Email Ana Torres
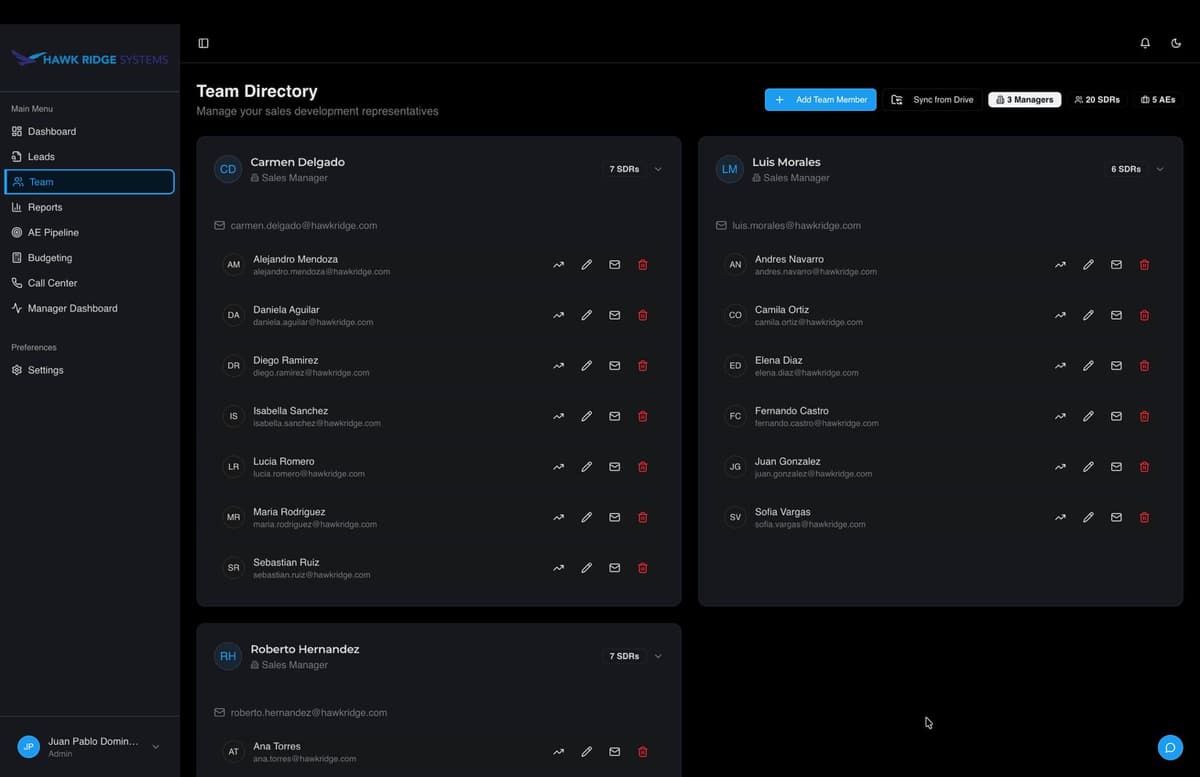 point(614,751)
